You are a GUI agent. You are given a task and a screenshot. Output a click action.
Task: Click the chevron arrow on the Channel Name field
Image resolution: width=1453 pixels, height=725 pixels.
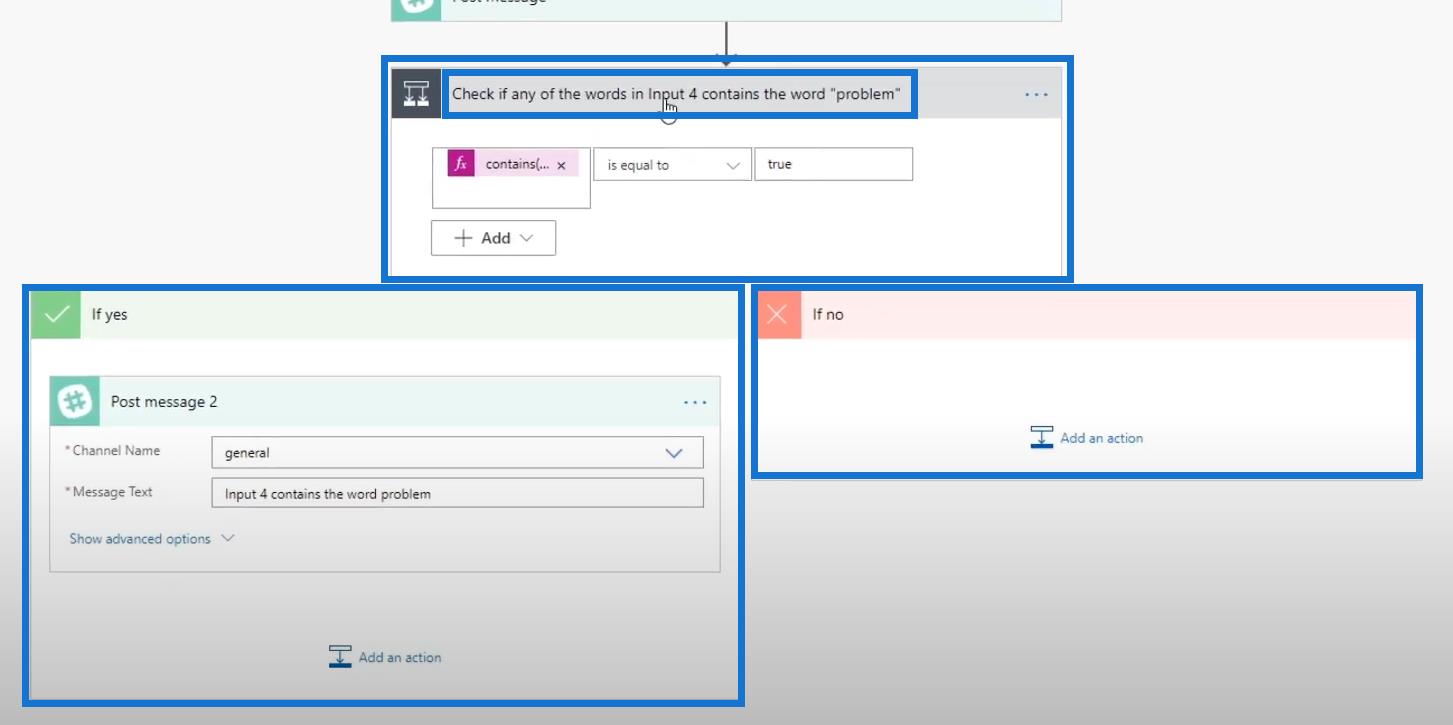tap(674, 453)
